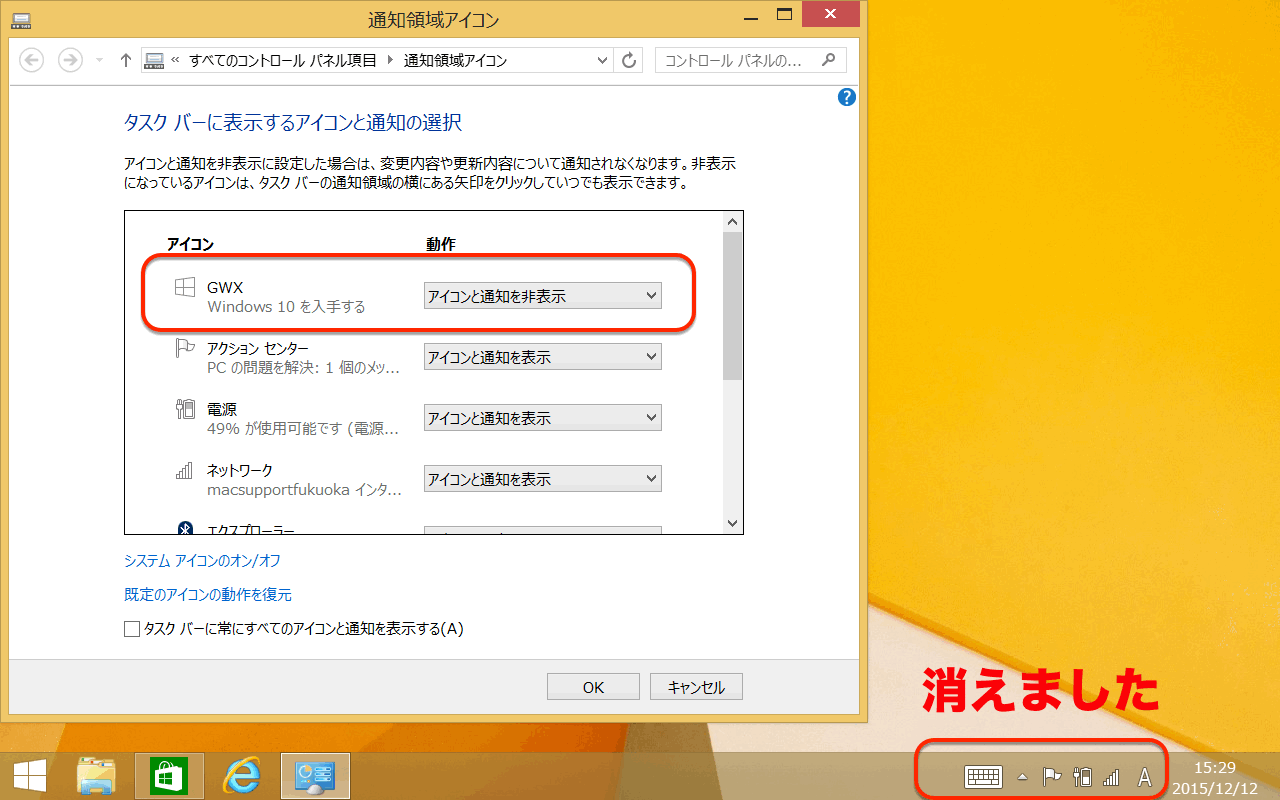This screenshot has width=1280, height=800.
Task: Click the Control Panel search field
Action: tap(740, 60)
